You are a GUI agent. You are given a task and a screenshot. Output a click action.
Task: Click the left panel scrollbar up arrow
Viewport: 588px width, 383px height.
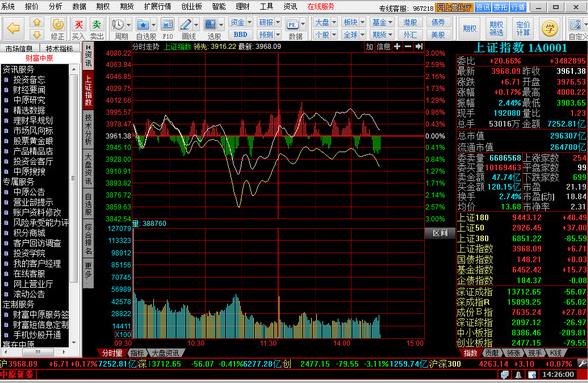pos(74,69)
